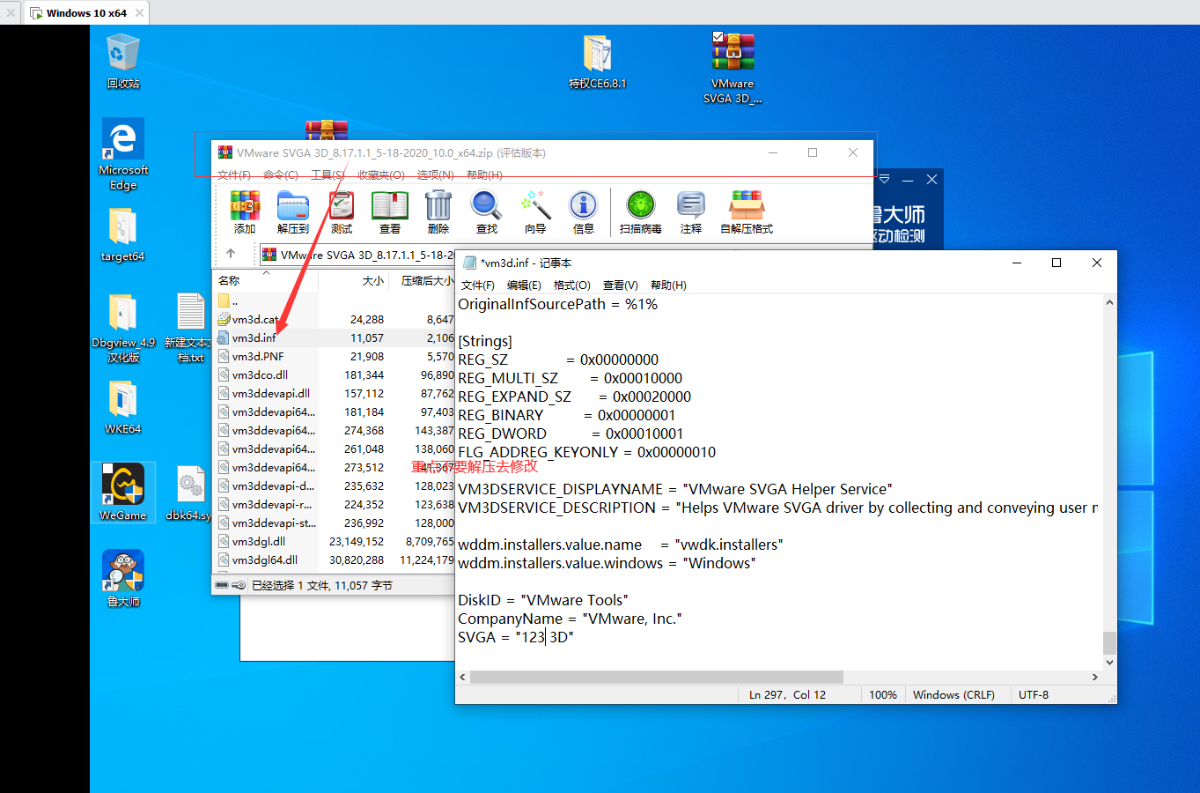Toggle the checkbox on the VMware SVGA 3D desktop icon
The height and width of the screenshot is (793, 1200).
(717, 37)
